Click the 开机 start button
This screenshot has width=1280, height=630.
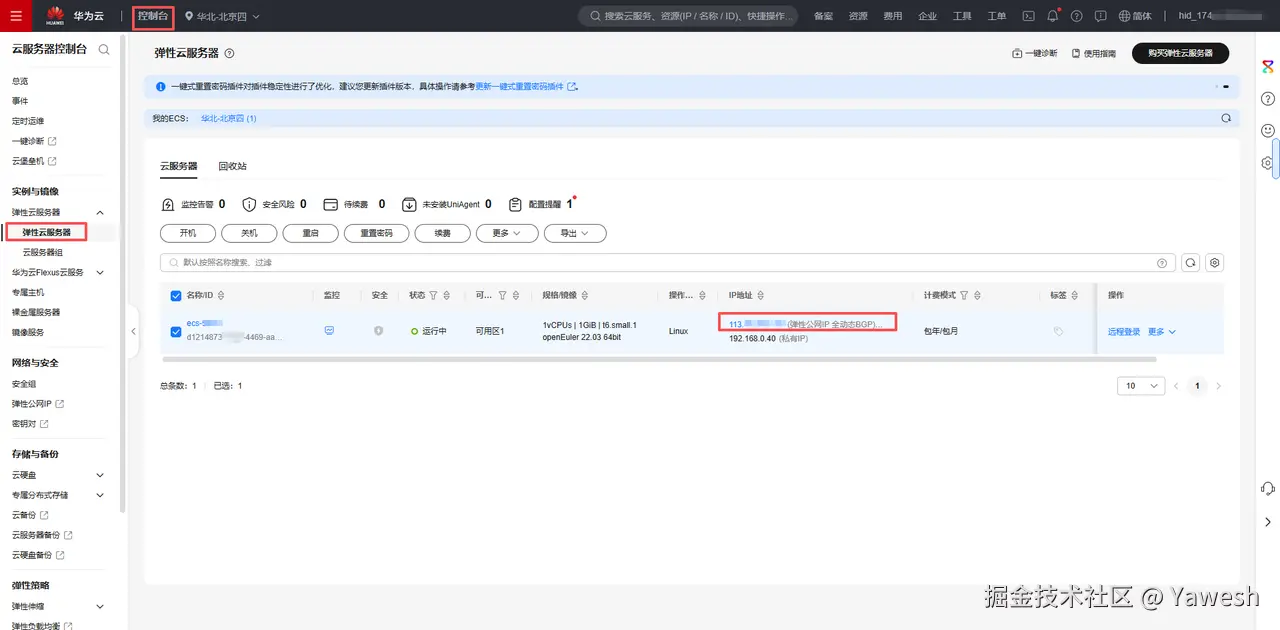[188, 233]
